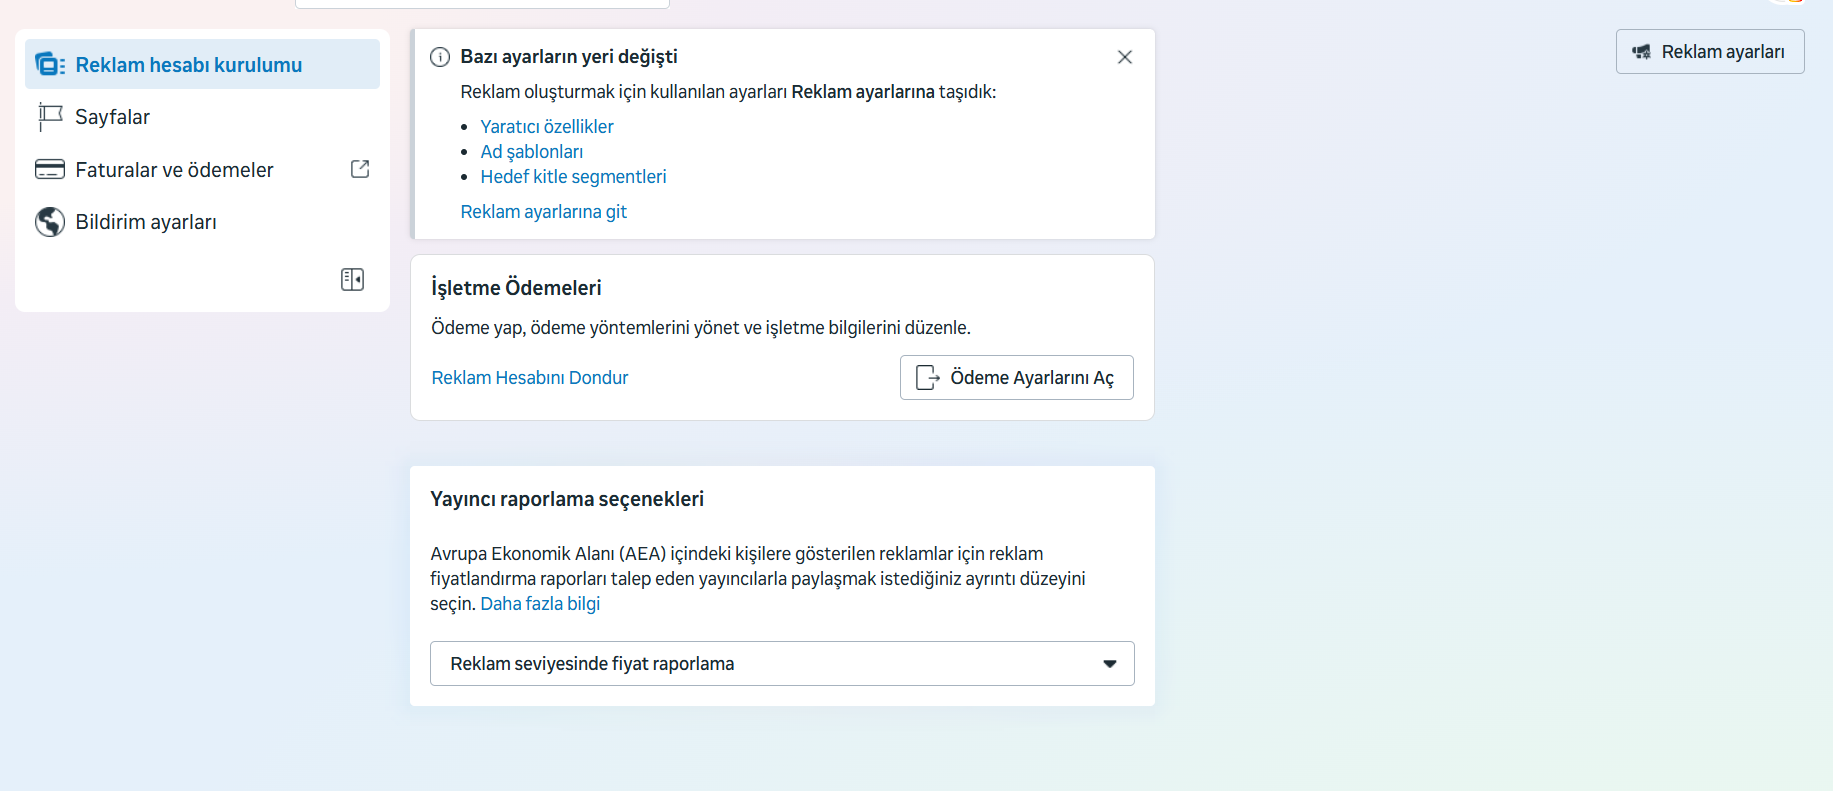
Task: Open external link icon beside Faturalar ve ödemeler
Action: 360,169
